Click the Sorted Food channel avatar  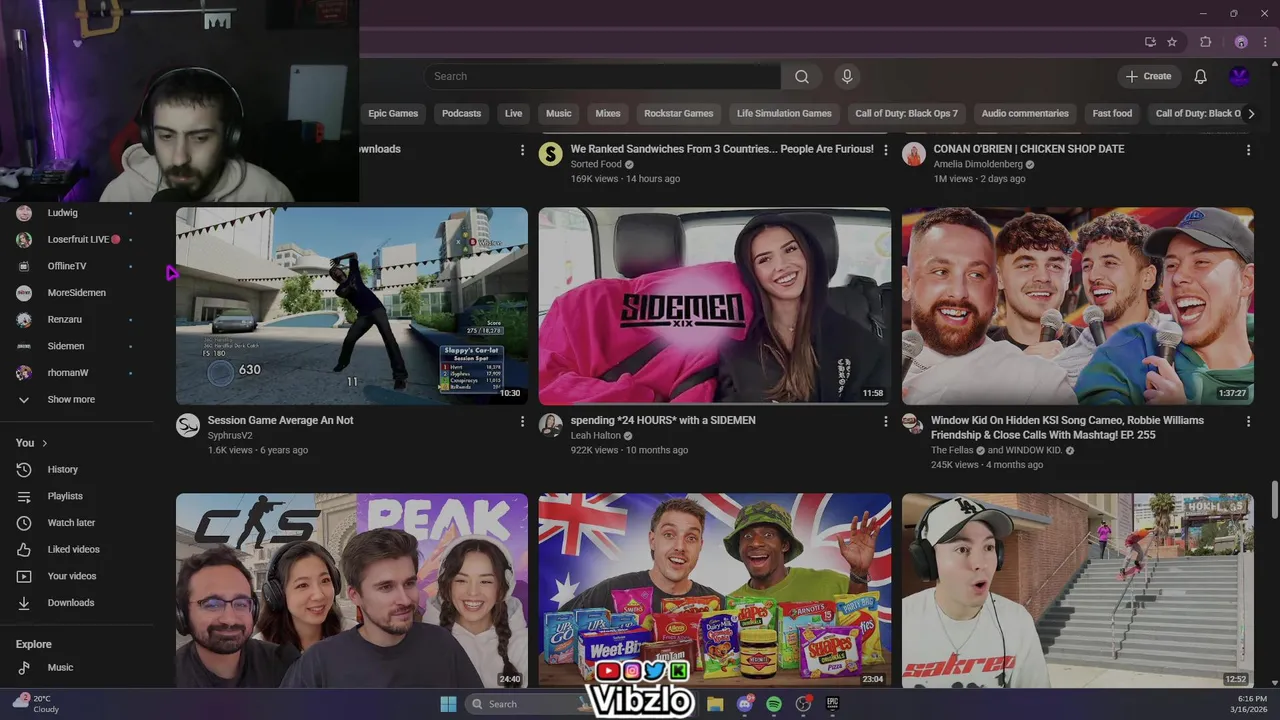click(x=551, y=154)
